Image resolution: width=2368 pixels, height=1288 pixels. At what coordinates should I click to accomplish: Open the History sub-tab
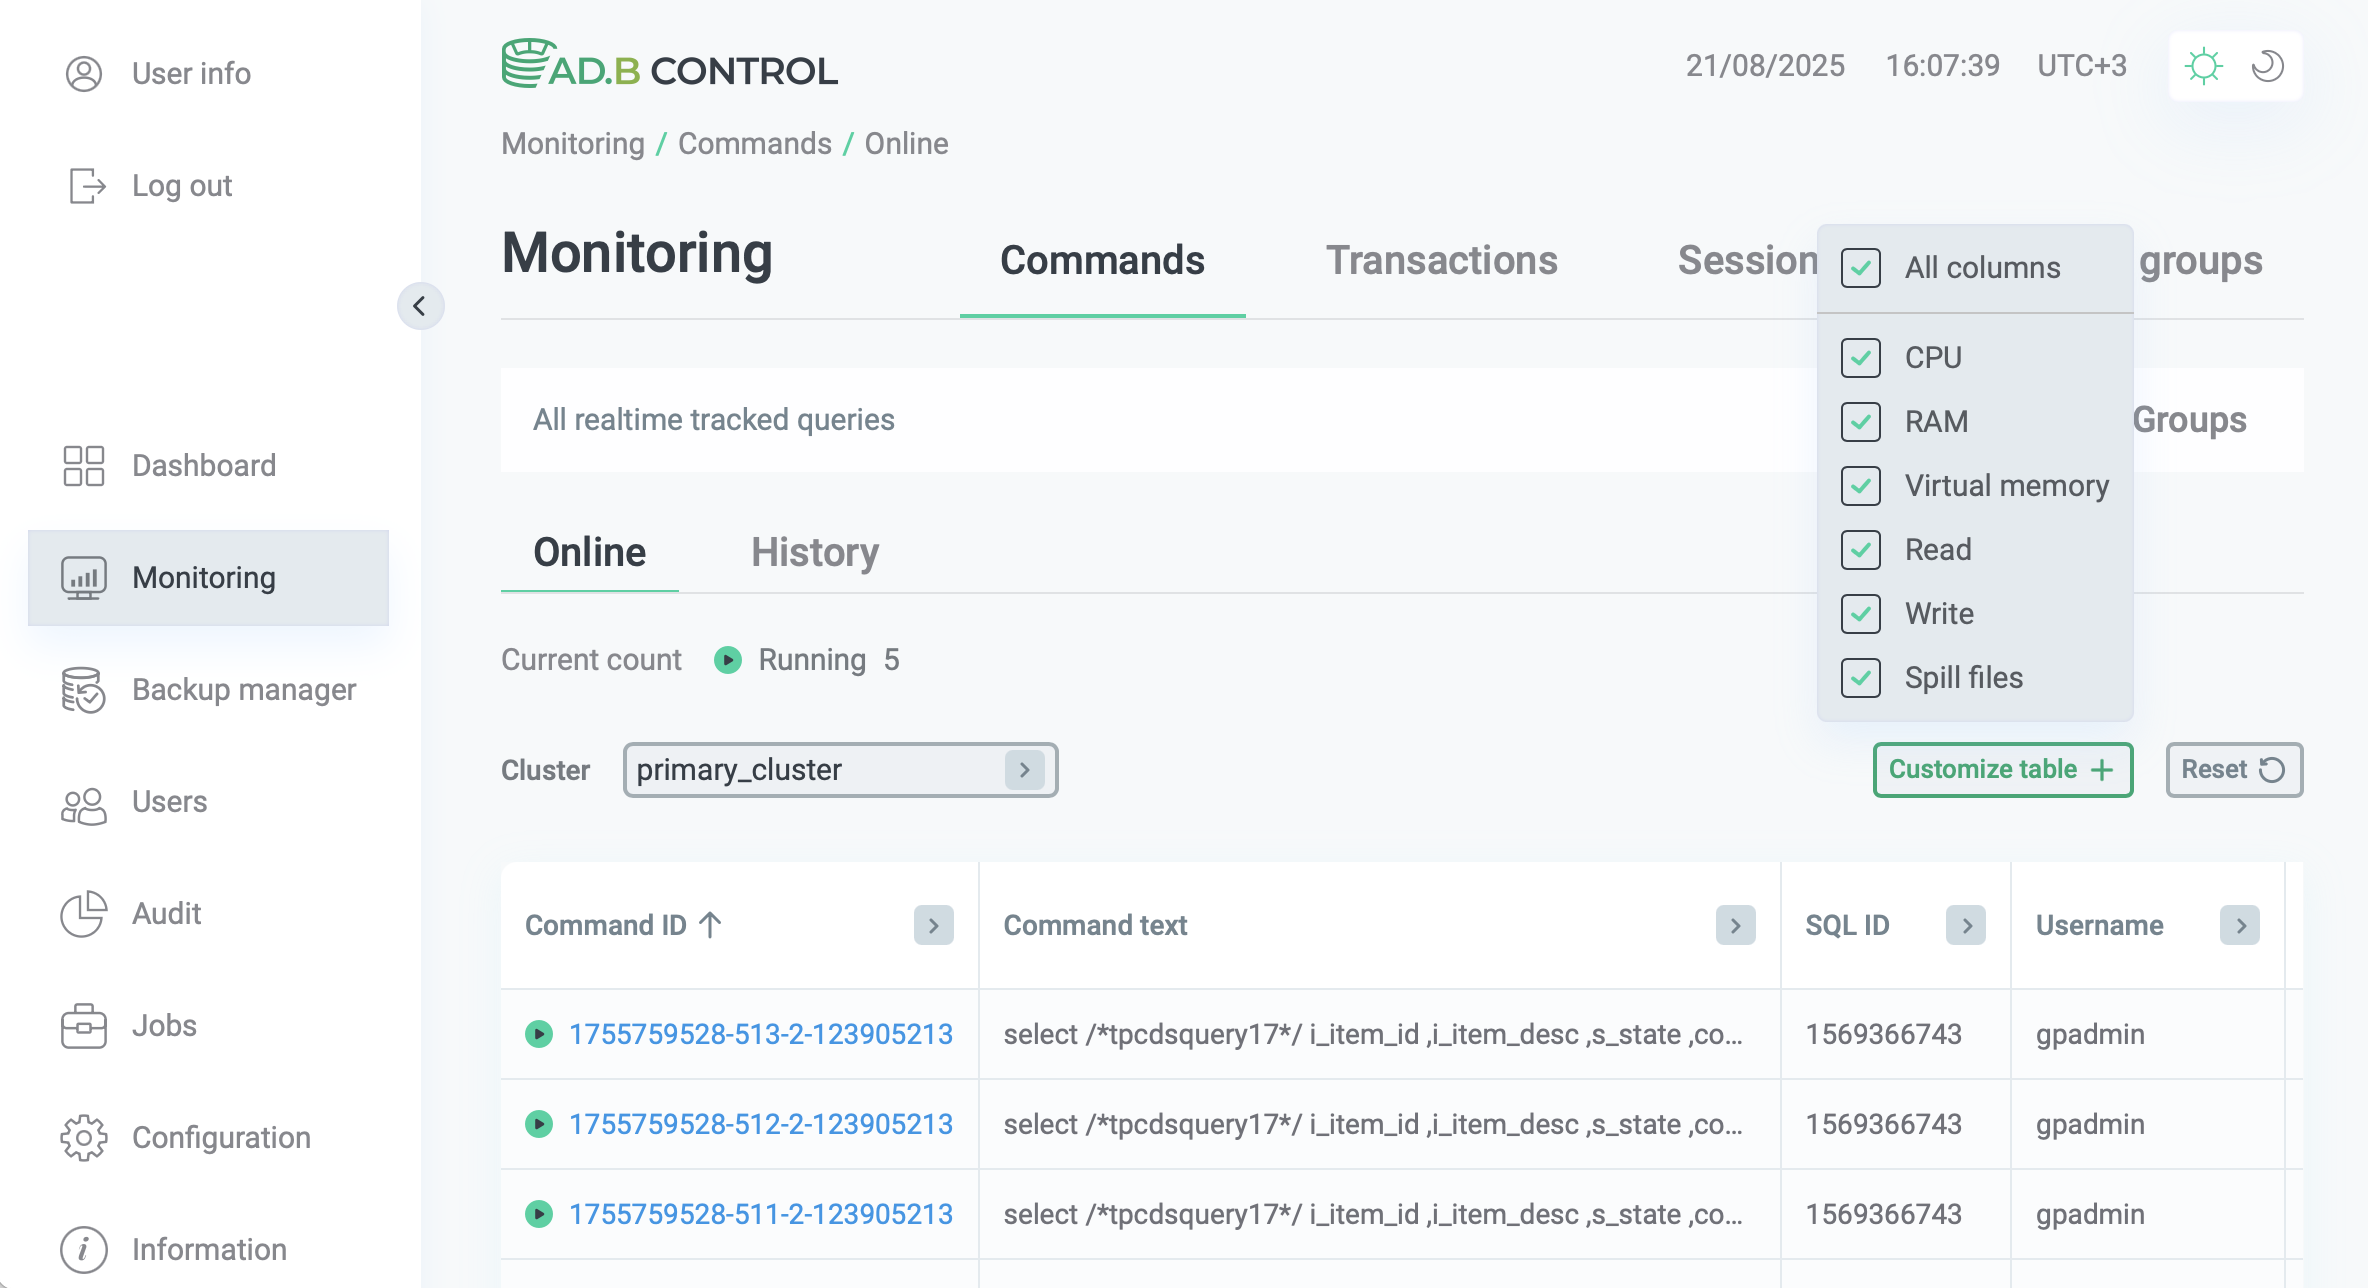(815, 553)
